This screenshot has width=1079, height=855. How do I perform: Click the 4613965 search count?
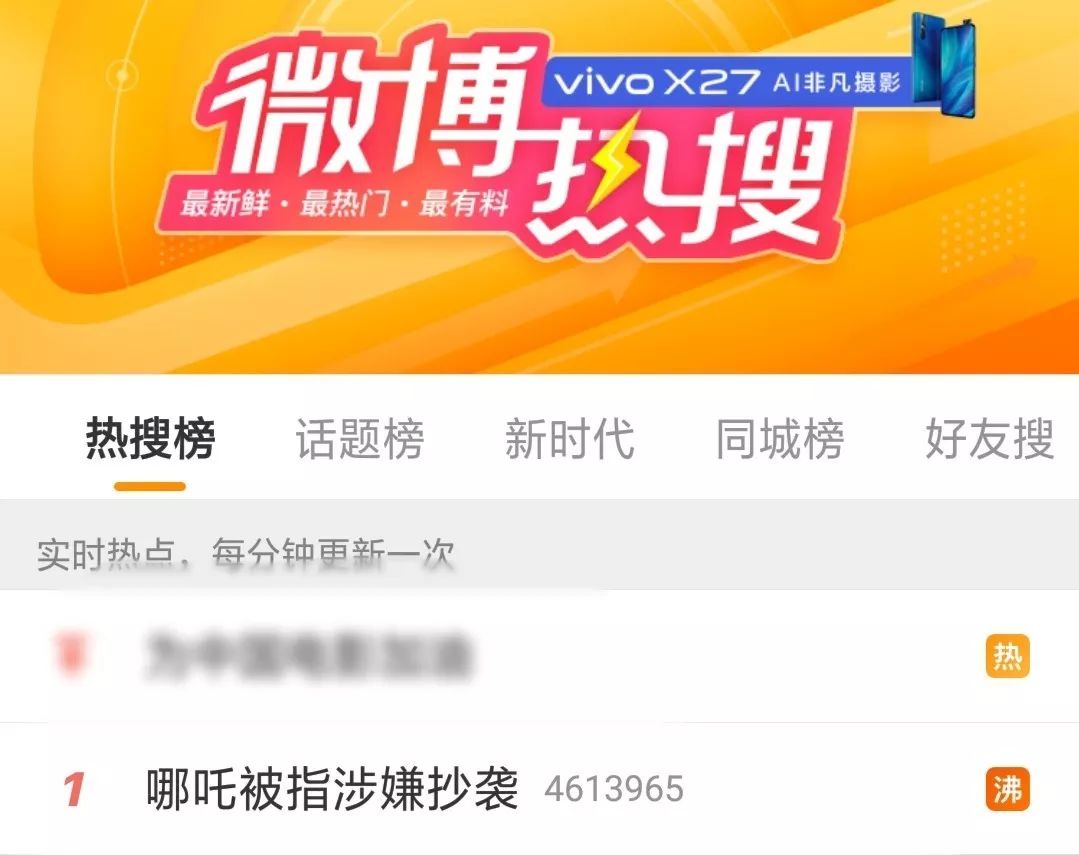point(614,790)
